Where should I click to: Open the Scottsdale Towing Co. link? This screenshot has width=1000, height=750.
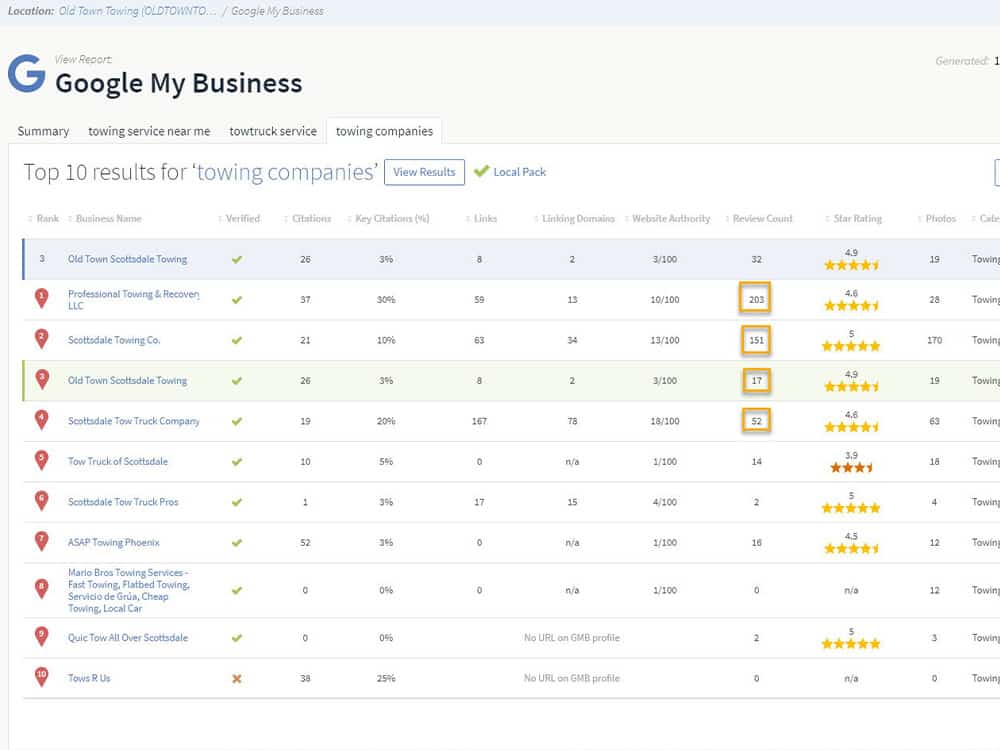pos(114,341)
